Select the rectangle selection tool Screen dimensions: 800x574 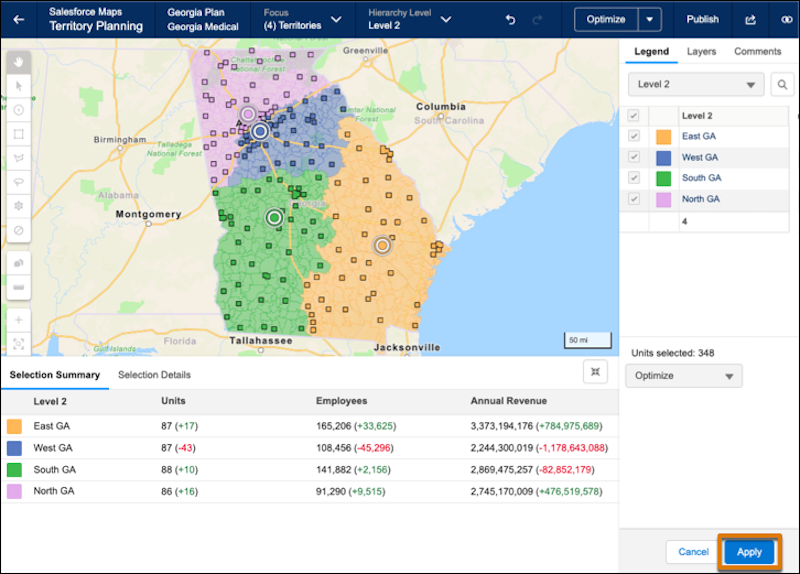pos(19,134)
